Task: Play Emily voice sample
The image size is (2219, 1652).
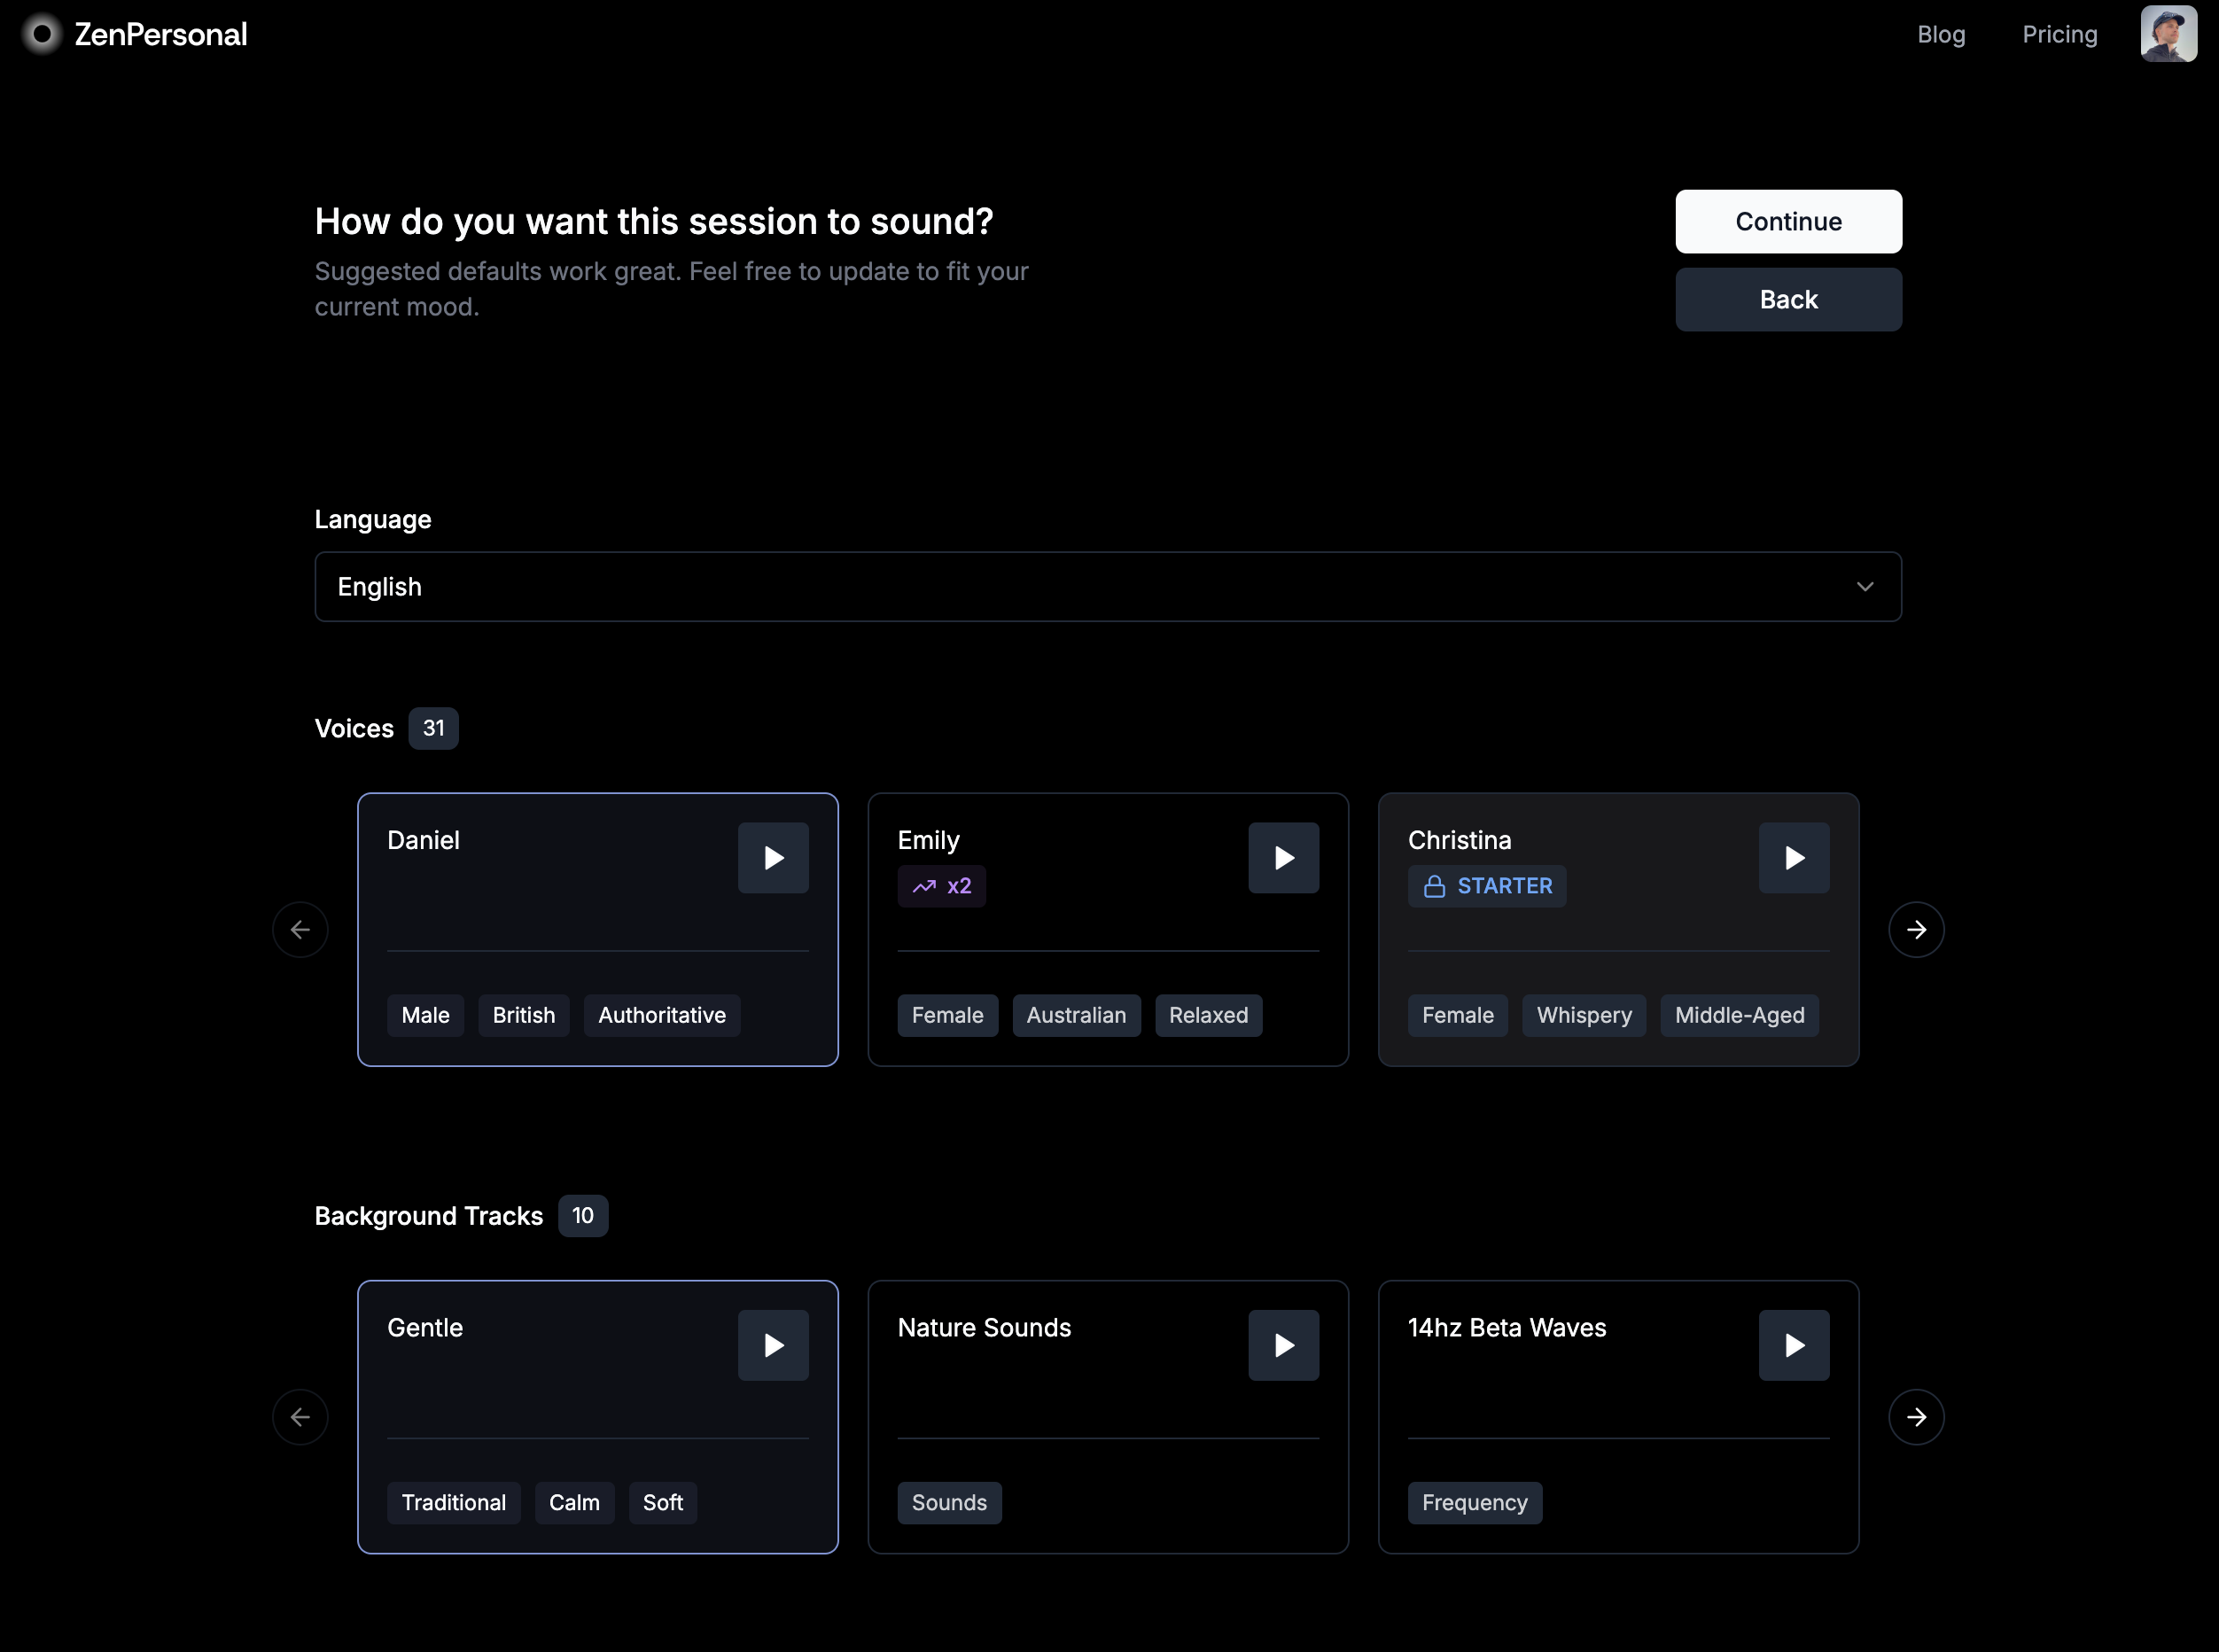Action: pos(1283,857)
